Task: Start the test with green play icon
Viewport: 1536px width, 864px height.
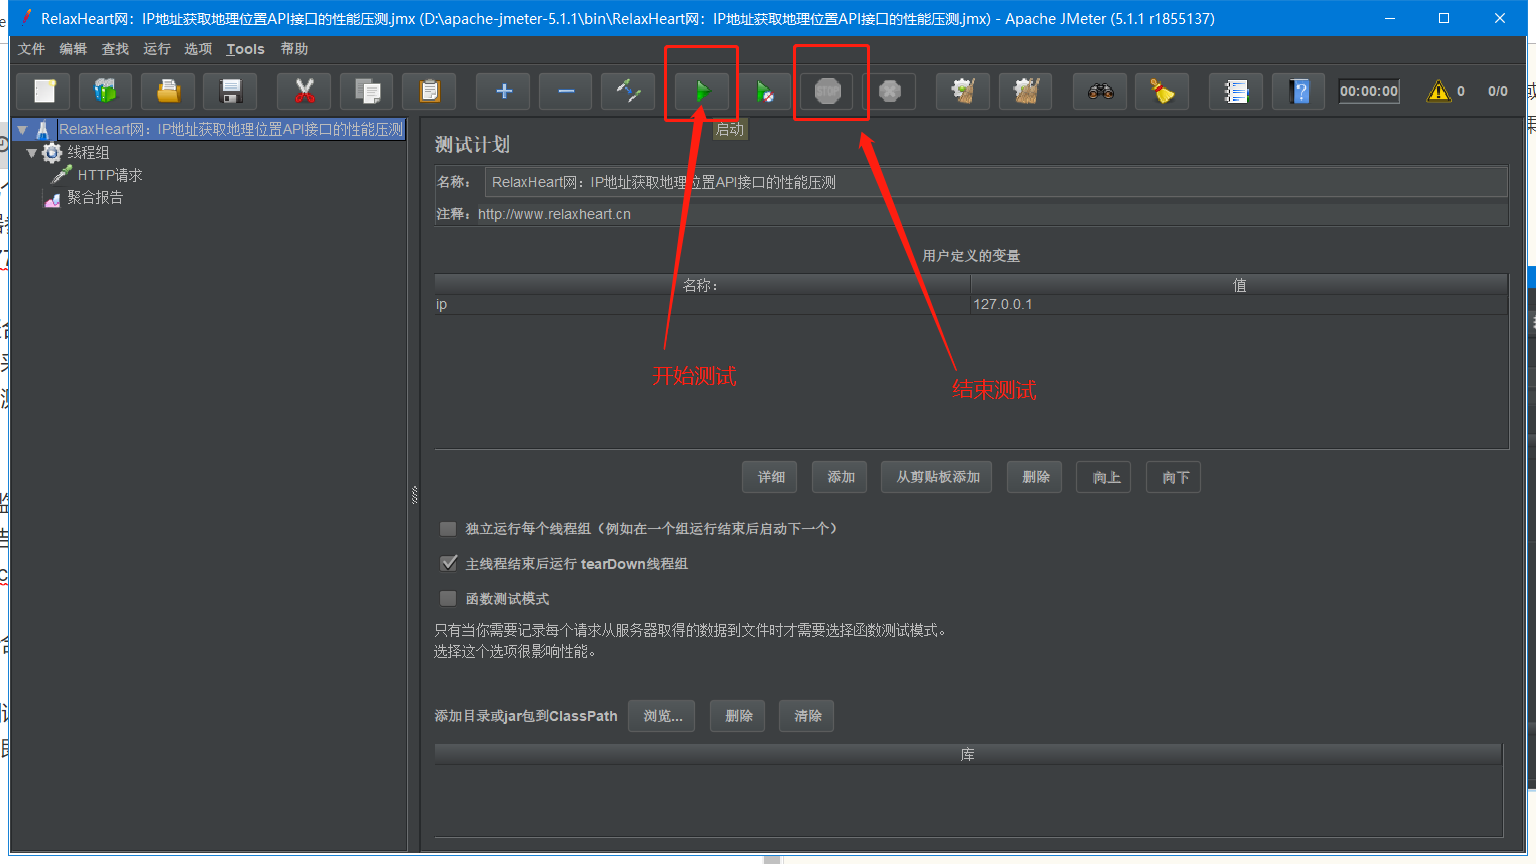Action: [702, 91]
